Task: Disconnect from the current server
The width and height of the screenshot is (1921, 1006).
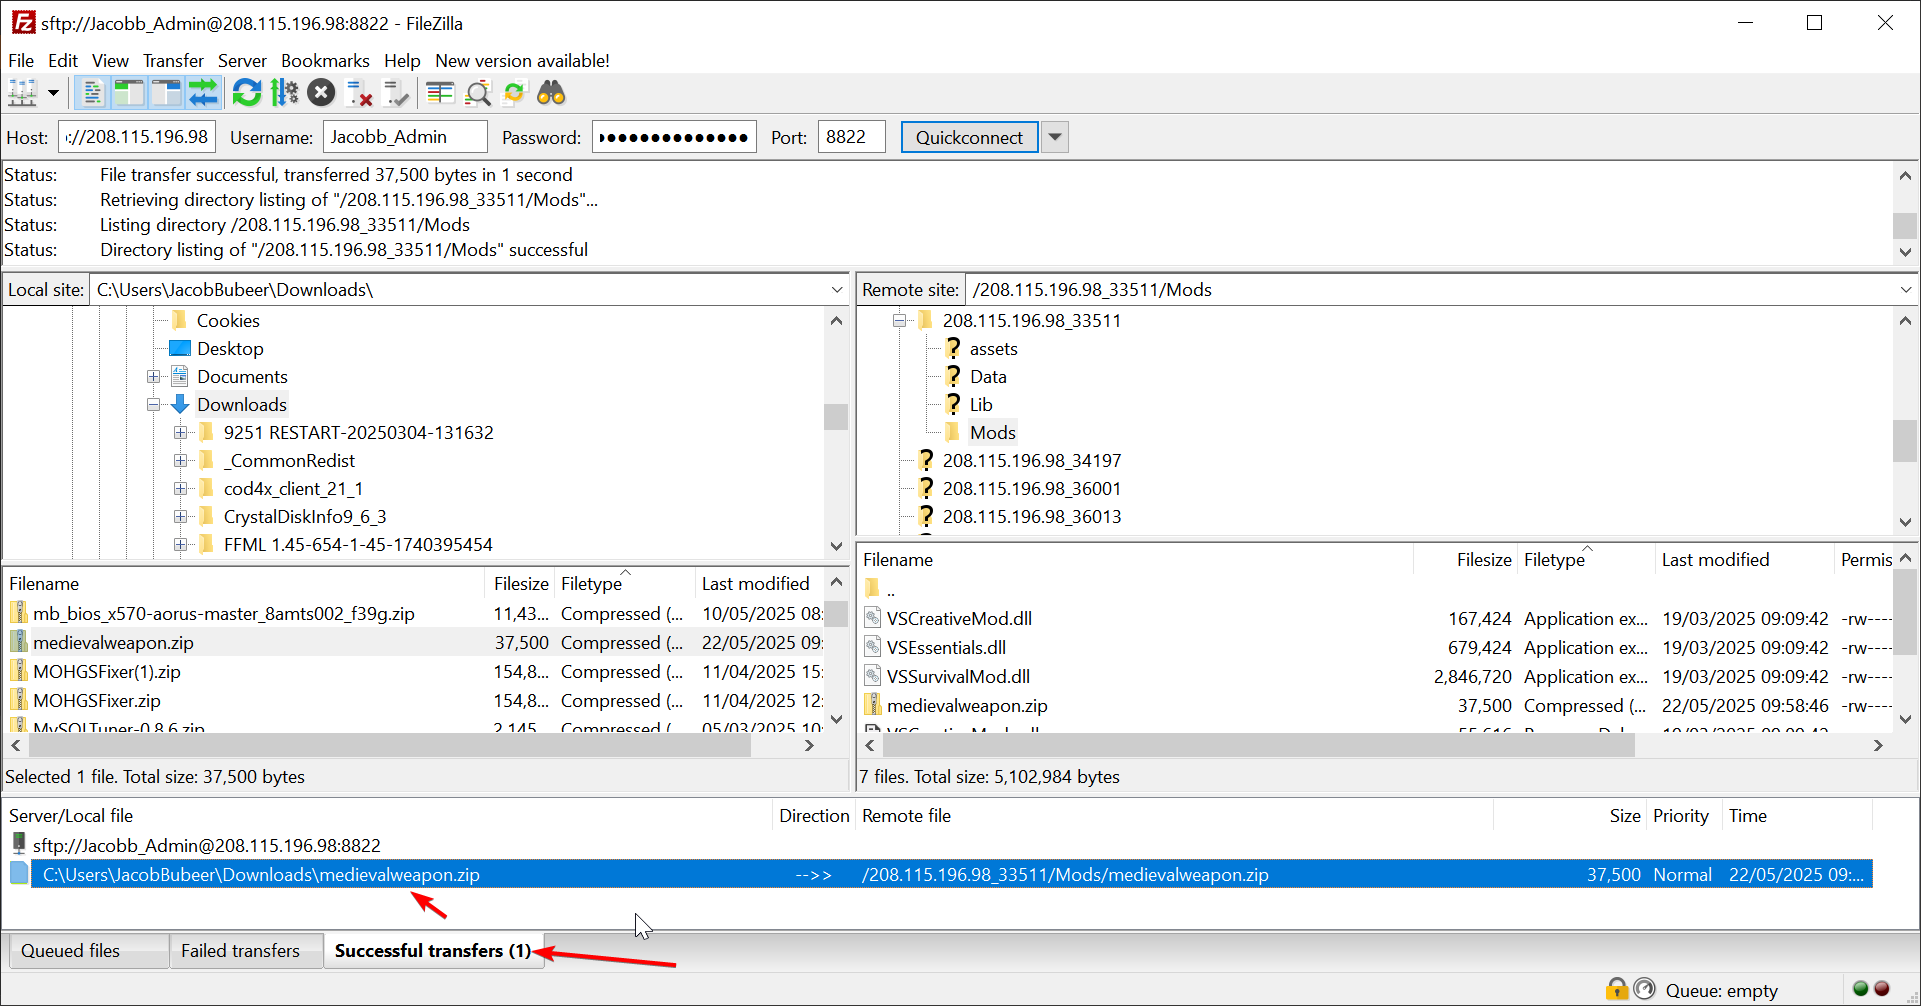Action: pyautogui.click(x=359, y=94)
